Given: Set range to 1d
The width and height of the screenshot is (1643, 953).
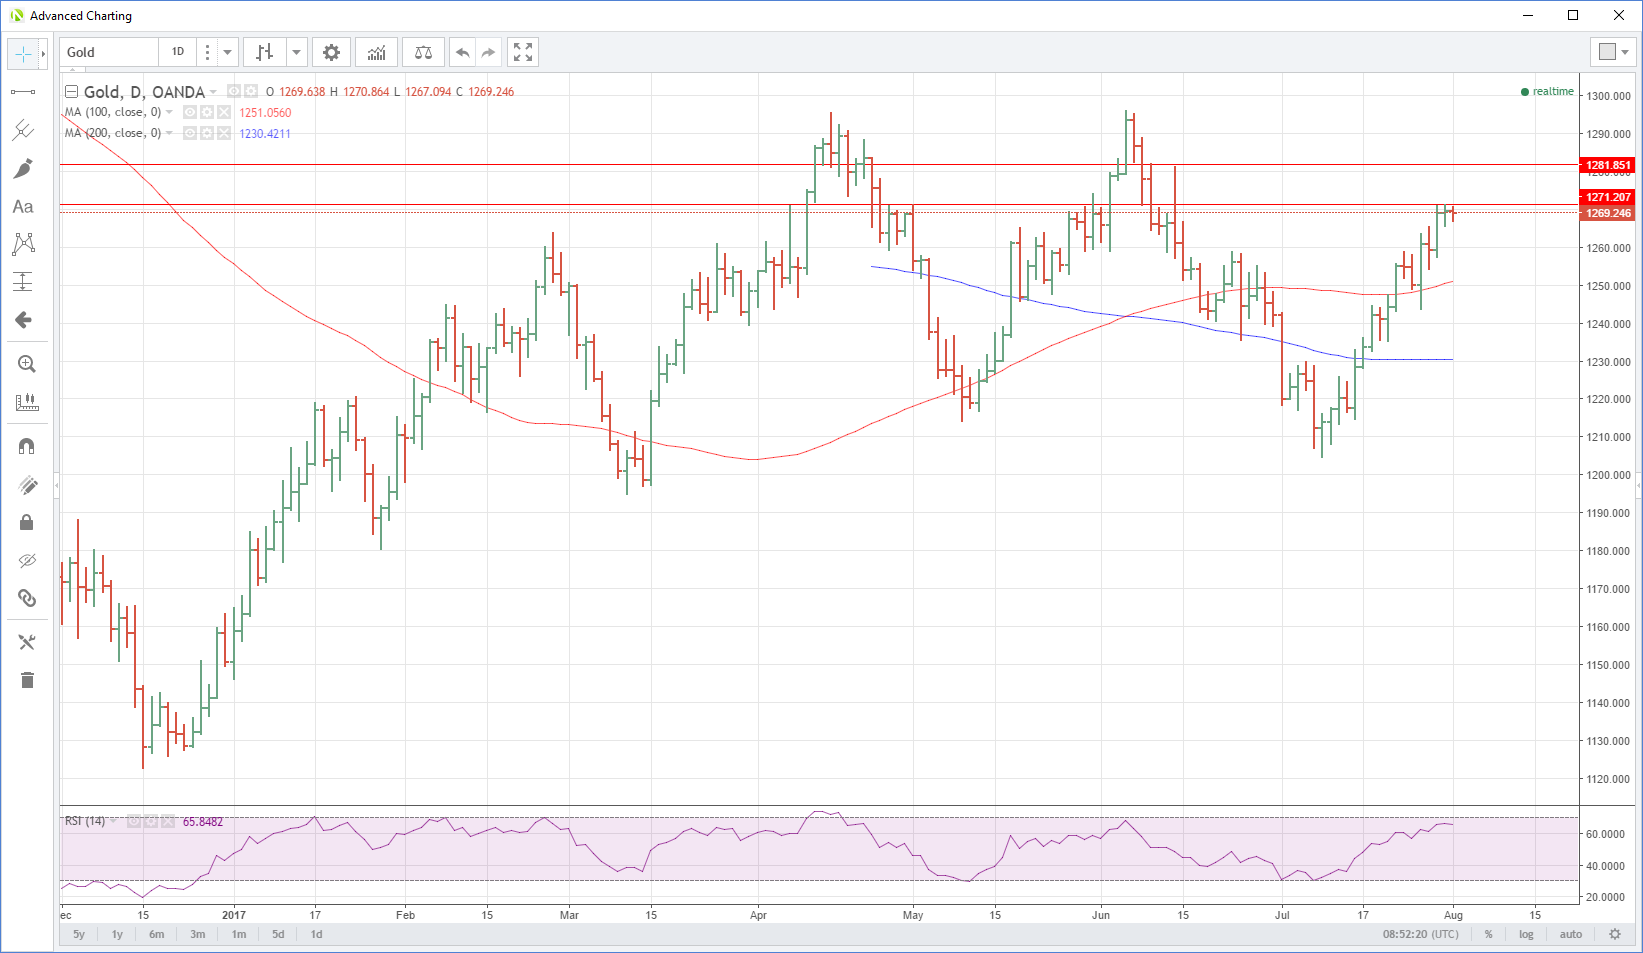Looking at the screenshot, I should pyautogui.click(x=317, y=934).
